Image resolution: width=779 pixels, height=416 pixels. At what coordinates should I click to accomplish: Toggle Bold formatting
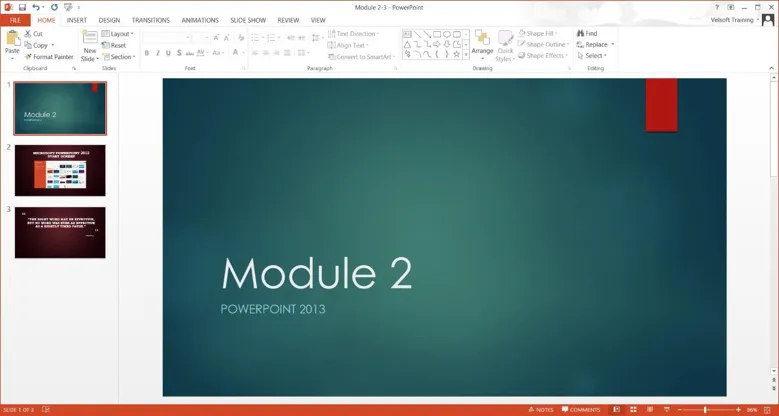pos(147,53)
